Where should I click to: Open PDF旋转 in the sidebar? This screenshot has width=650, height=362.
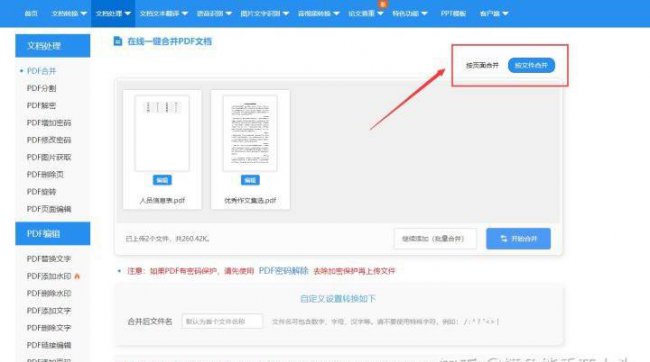tap(41, 192)
